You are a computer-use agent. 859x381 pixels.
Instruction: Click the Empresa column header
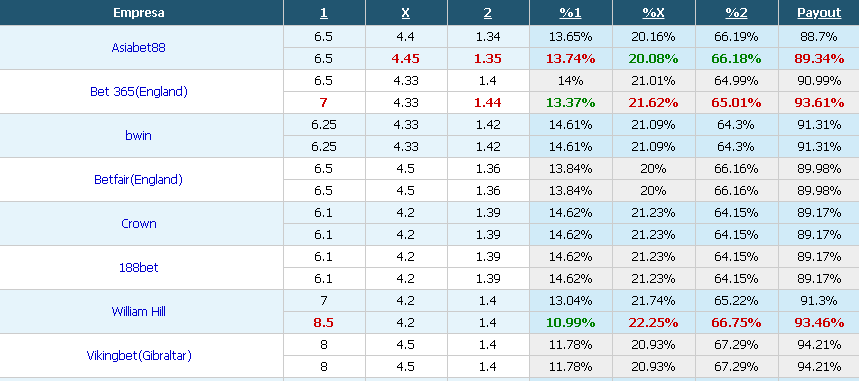pos(139,13)
